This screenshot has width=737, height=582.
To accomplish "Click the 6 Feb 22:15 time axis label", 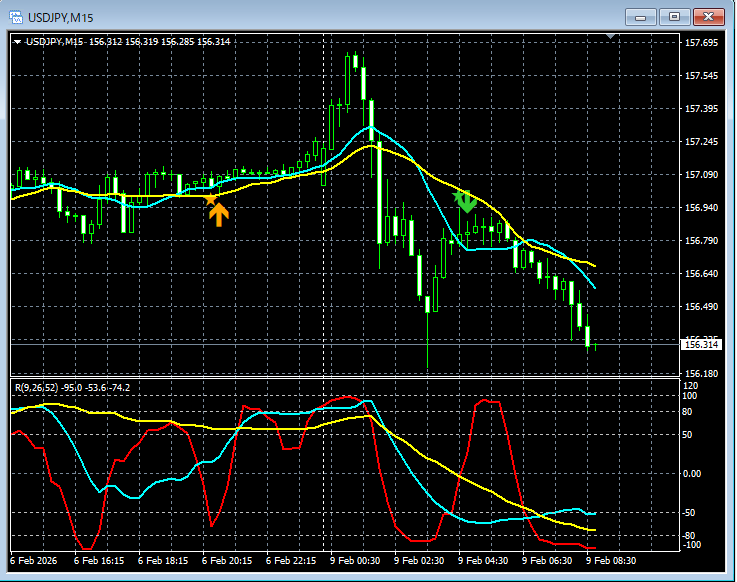I will pos(291,561).
